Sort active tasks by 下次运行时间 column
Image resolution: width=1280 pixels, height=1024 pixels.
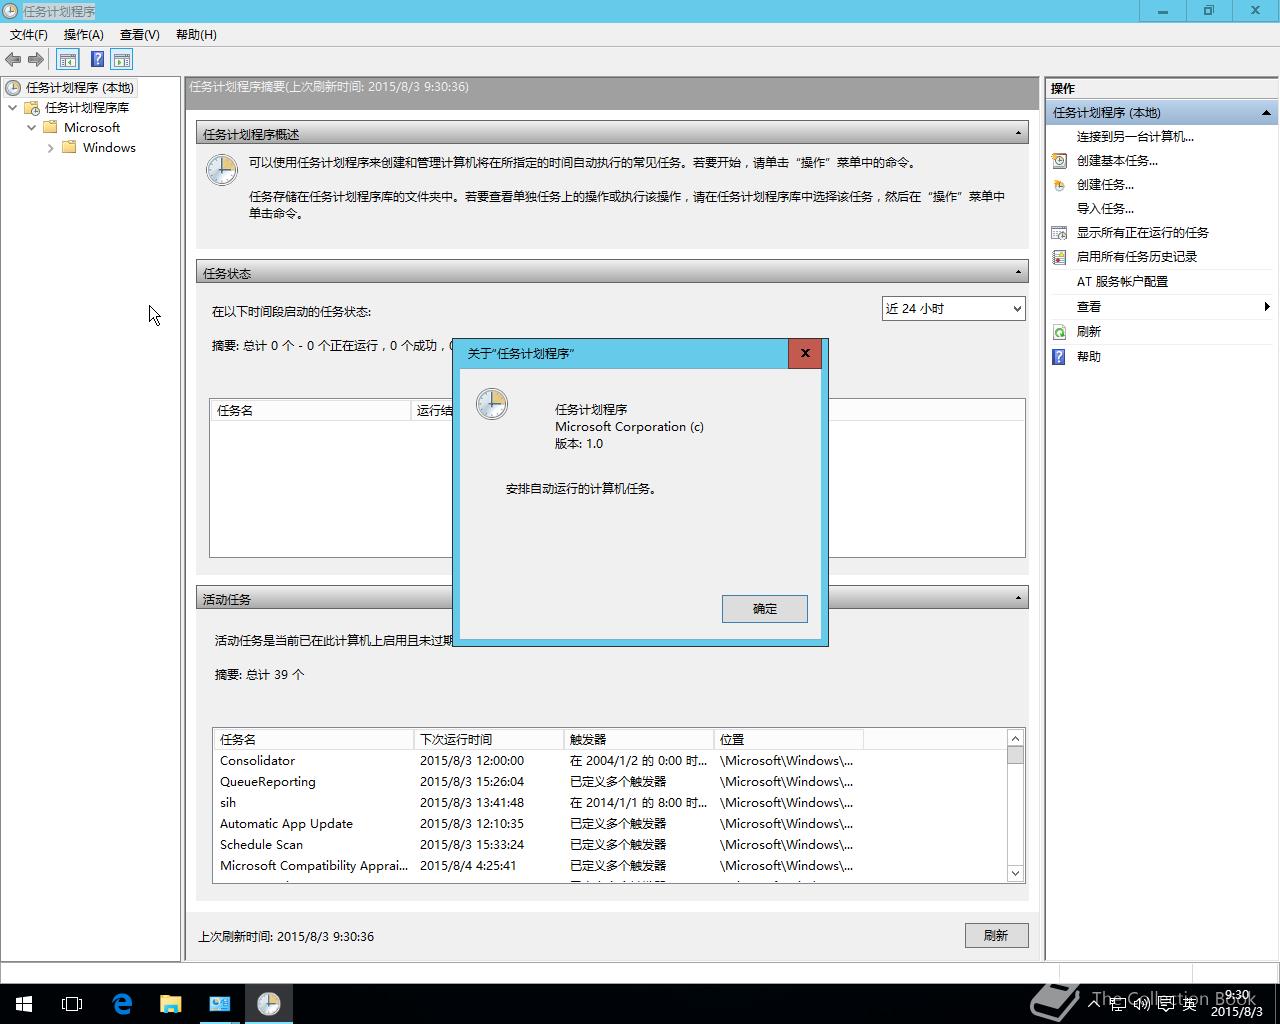tap(489, 739)
